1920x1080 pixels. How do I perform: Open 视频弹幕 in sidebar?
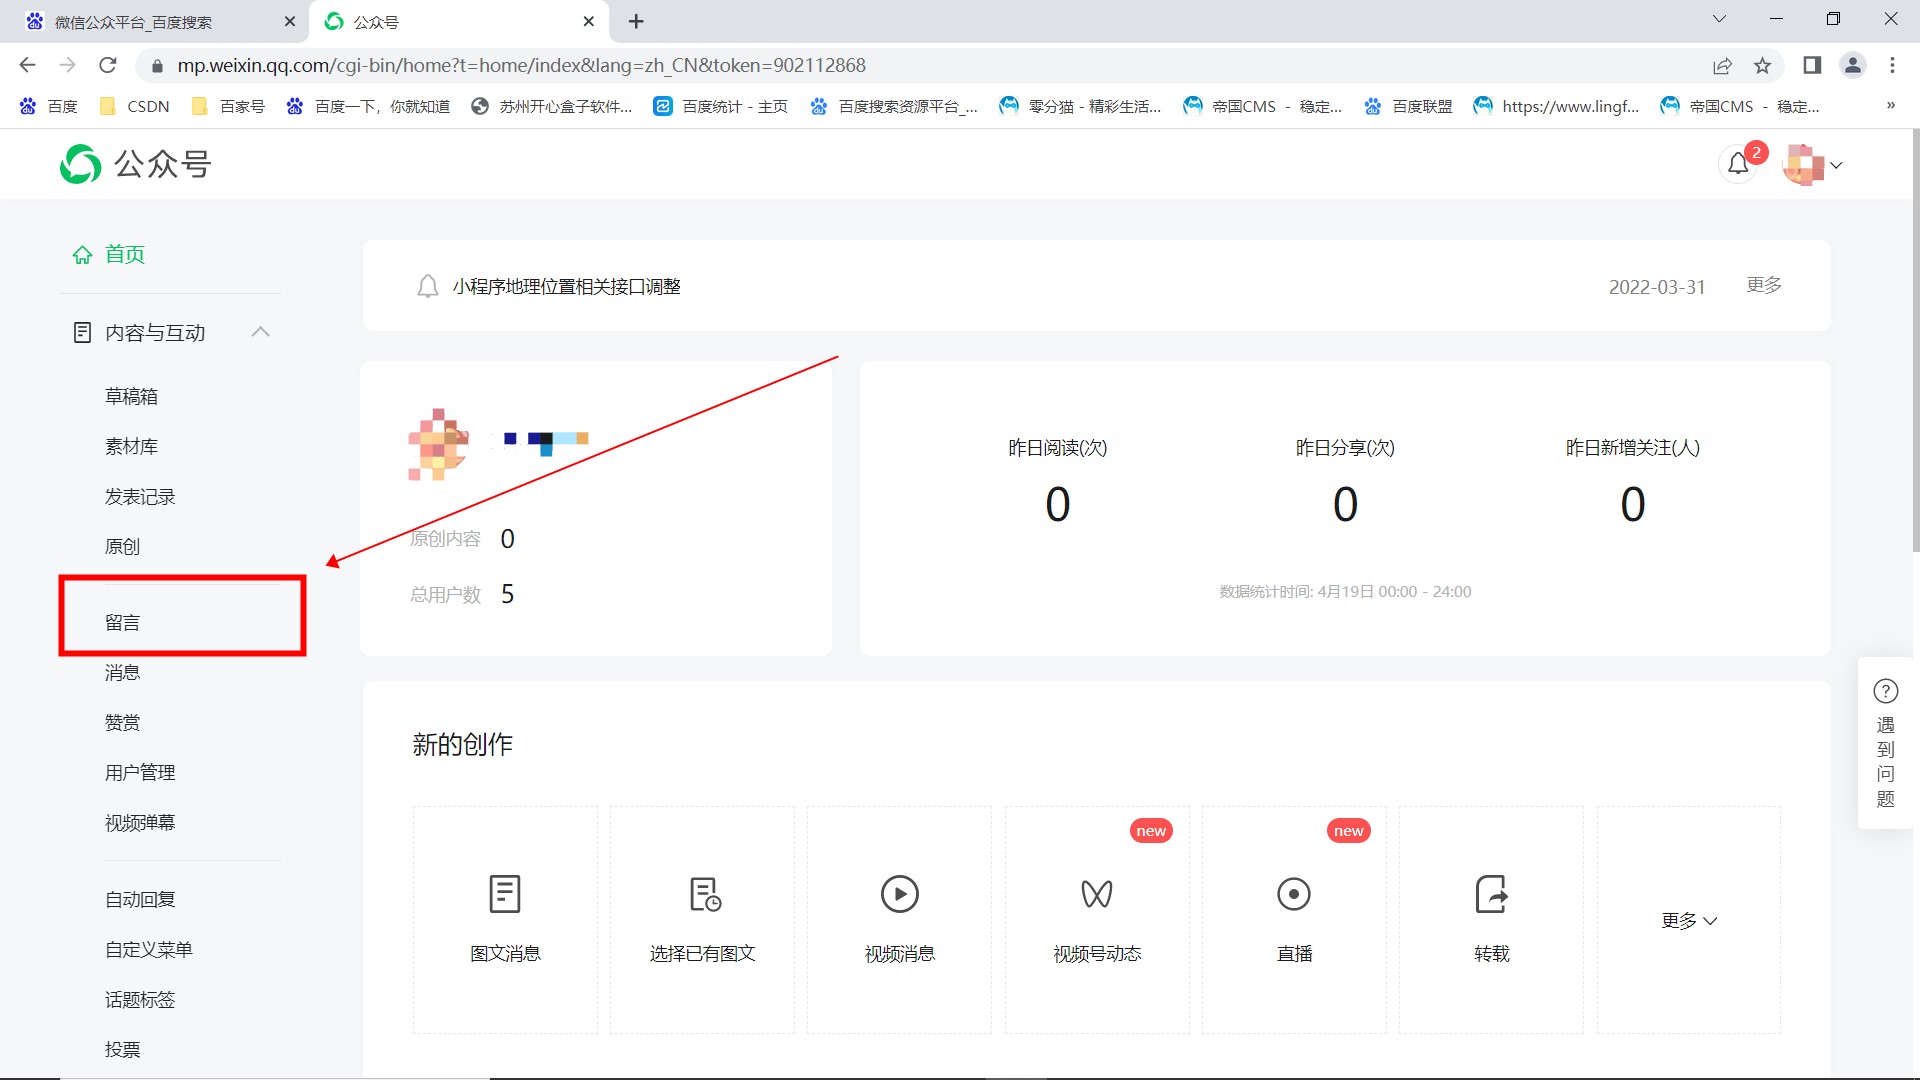tap(140, 822)
